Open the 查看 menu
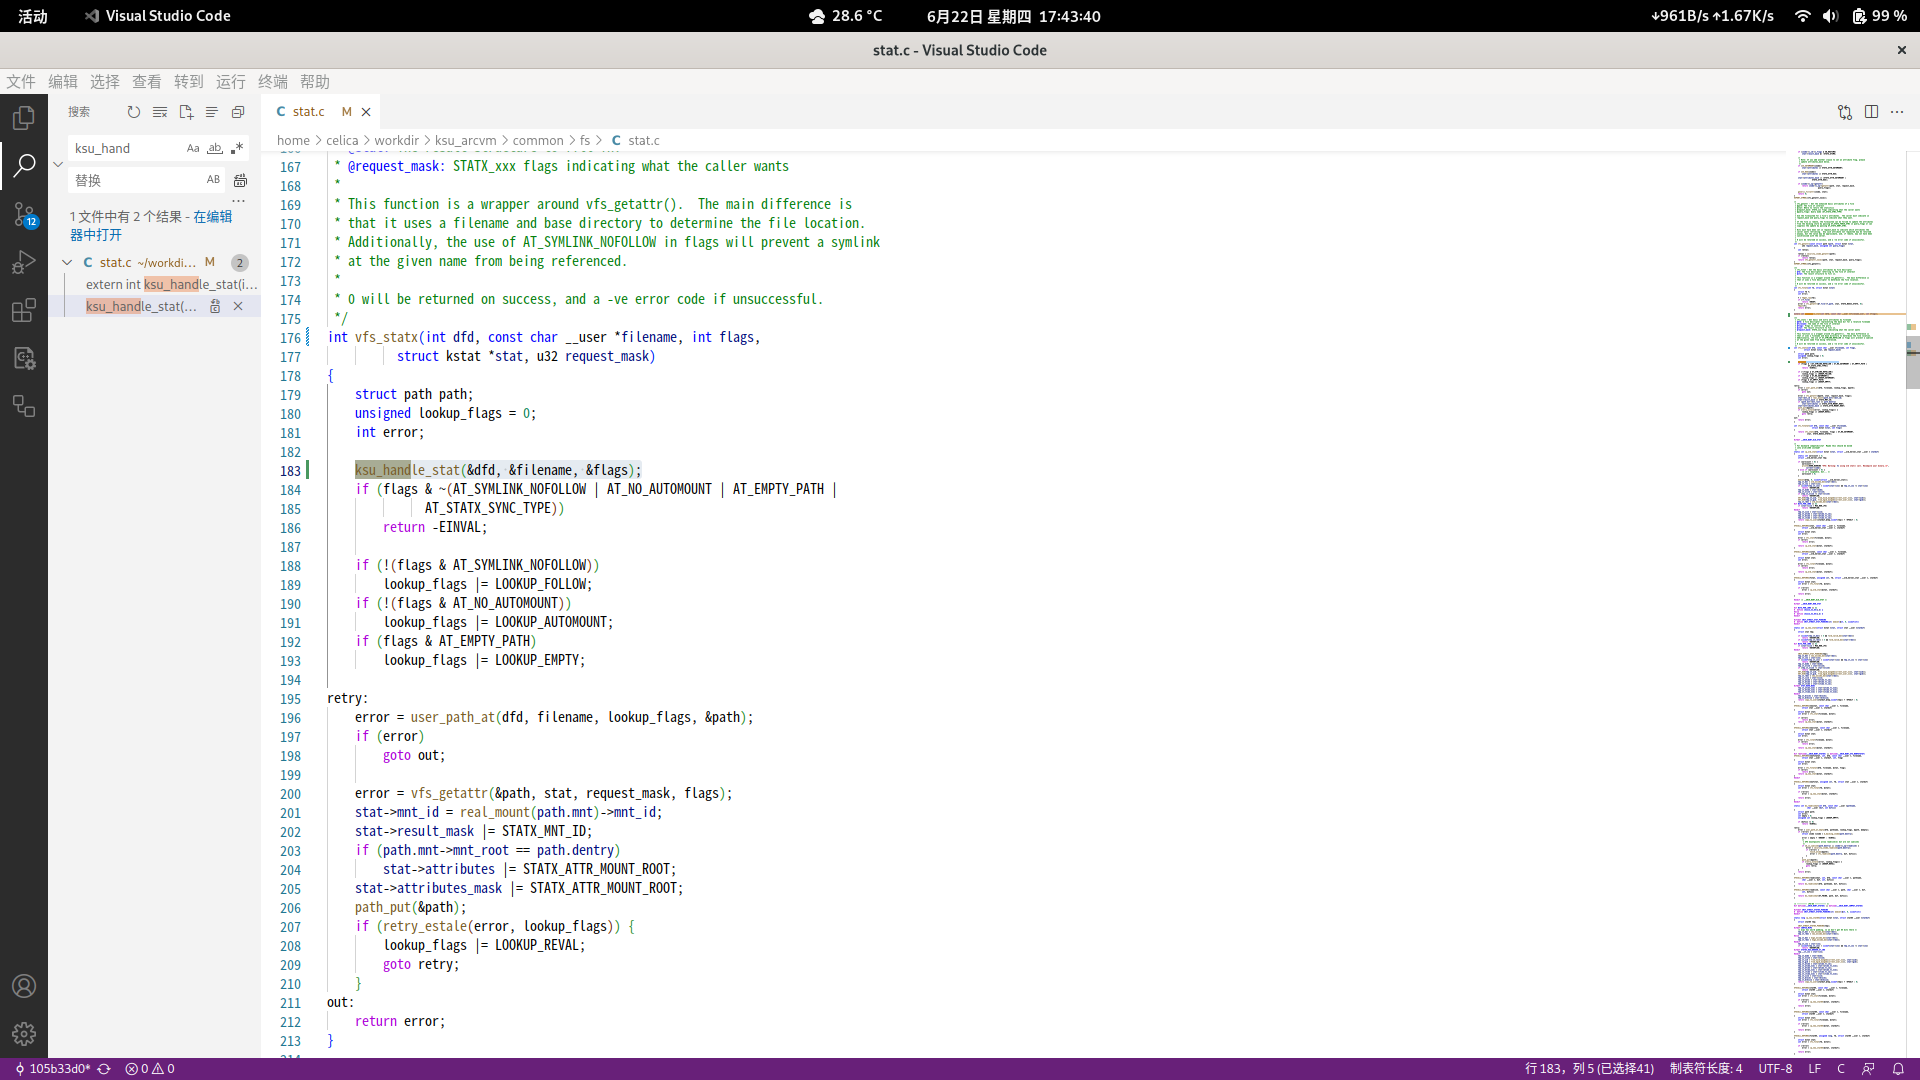 pyautogui.click(x=146, y=82)
